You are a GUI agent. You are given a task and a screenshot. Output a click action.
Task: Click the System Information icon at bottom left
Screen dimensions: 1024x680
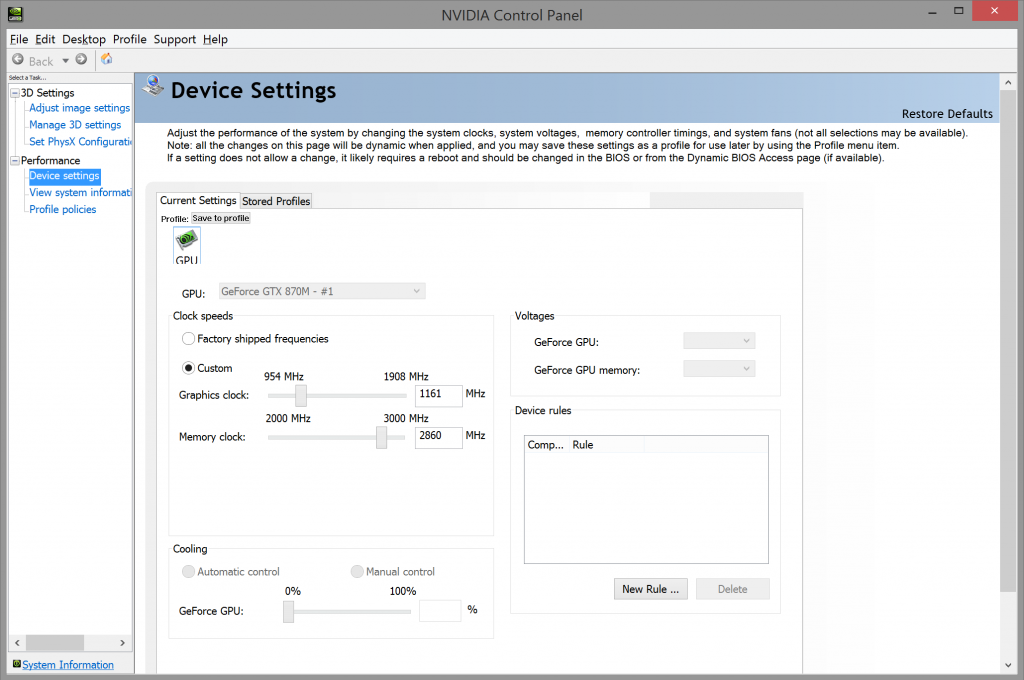click(x=16, y=664)
